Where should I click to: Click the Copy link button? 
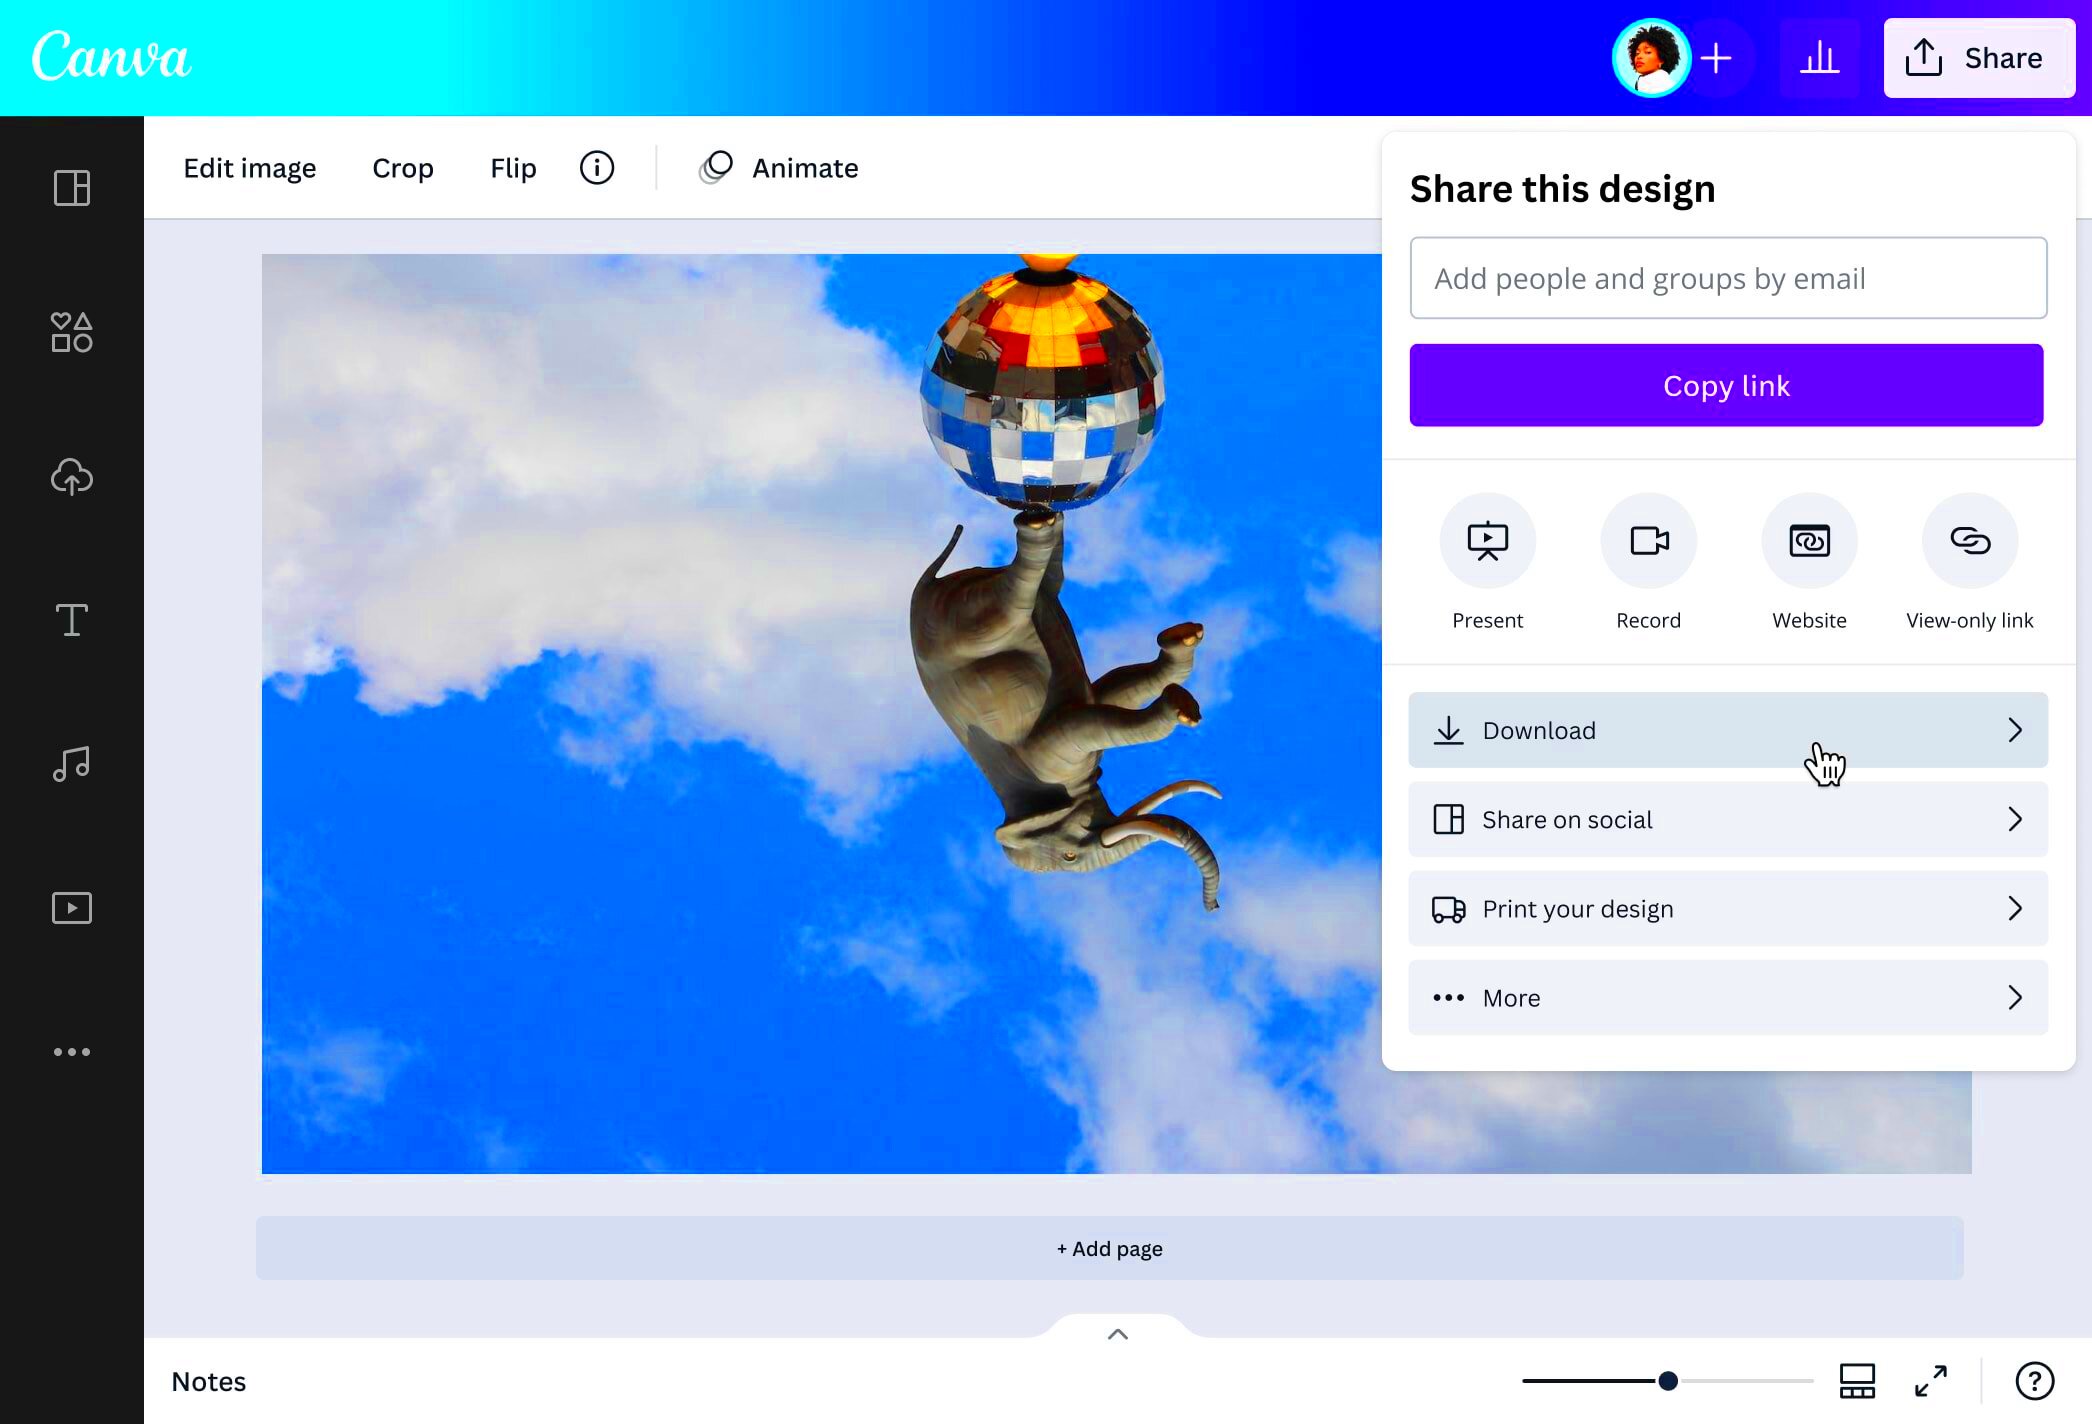point(1727,385)
